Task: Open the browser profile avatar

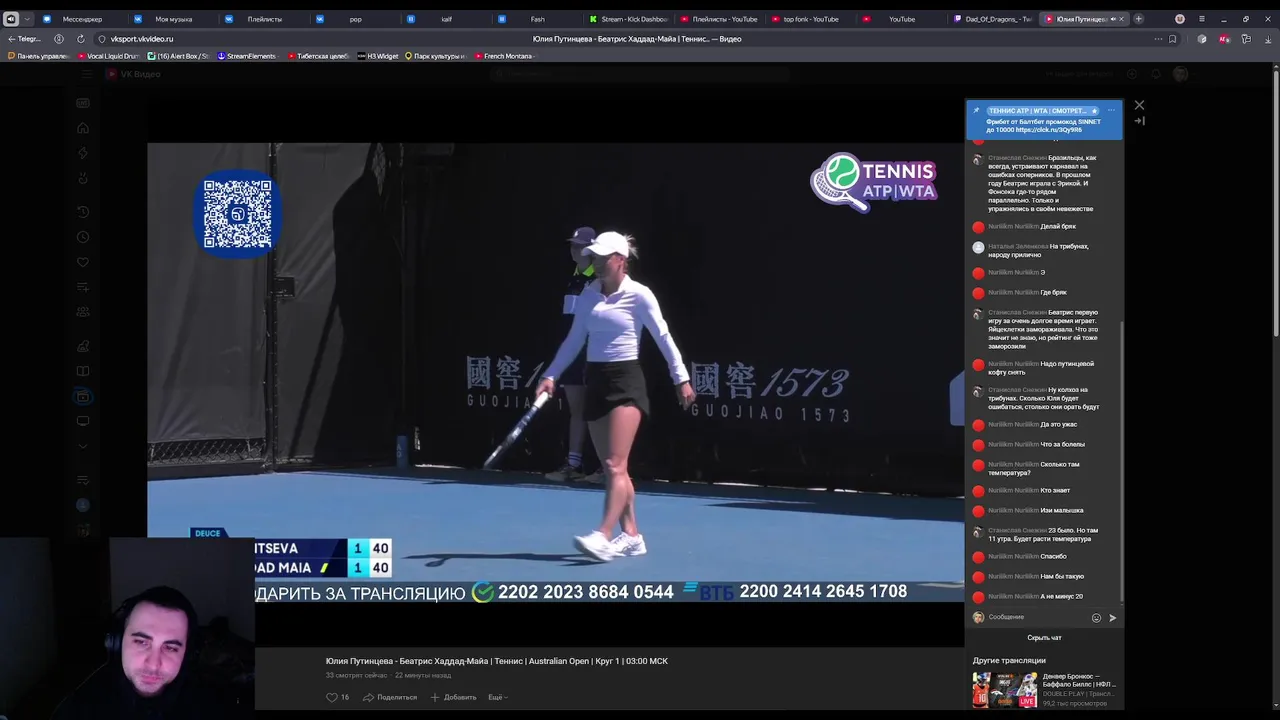Action: [x=1180, y=19]
